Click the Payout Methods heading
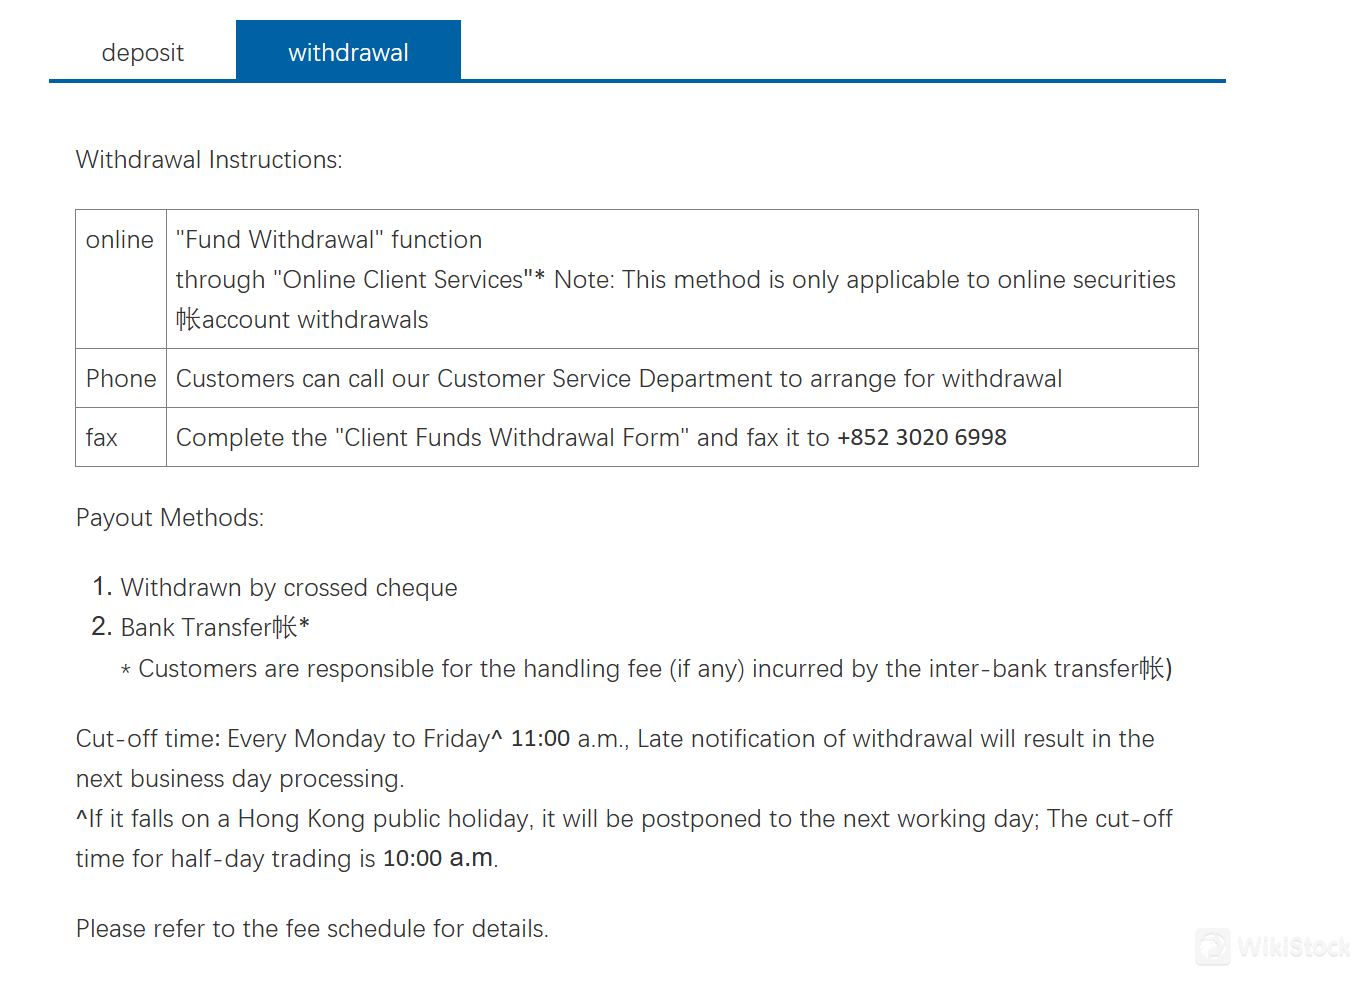This screenshot has height=982, width=1360. coord(170,517)
